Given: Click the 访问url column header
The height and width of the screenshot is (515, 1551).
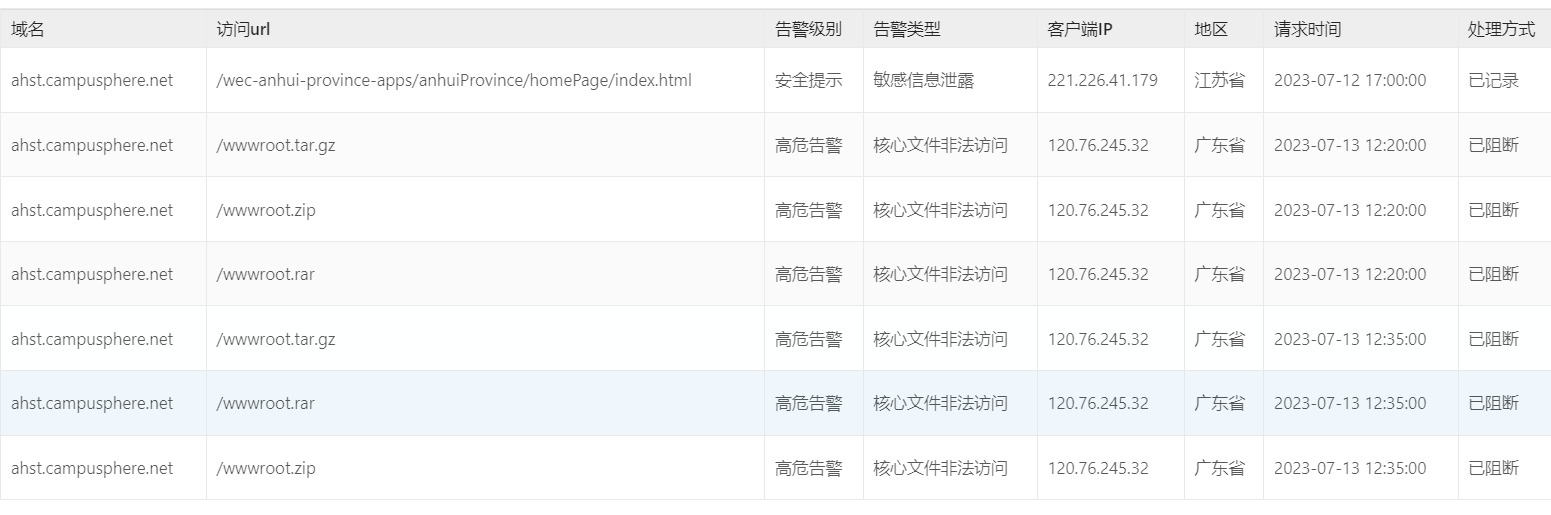Looking at the screenshot, I should tap(243, 30).
